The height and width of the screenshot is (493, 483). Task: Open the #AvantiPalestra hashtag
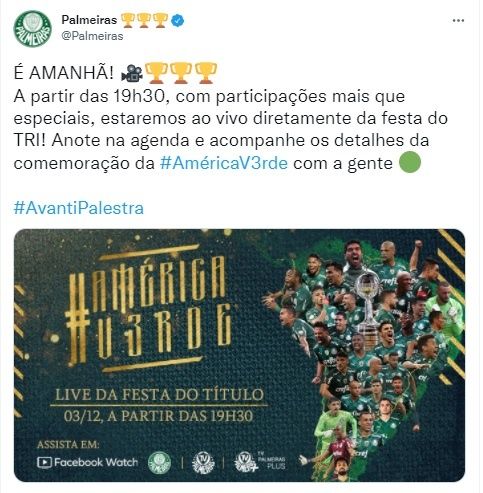pyautogui.click(x=79, y=208)
